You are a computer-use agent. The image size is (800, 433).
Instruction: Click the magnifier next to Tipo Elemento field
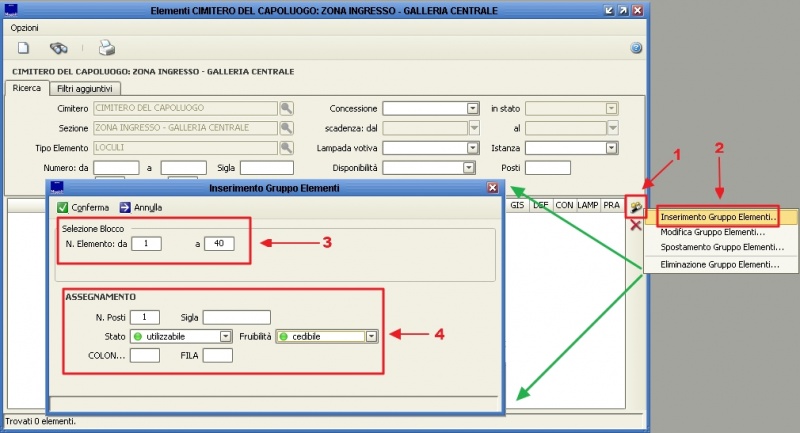[x=286, y=148]
